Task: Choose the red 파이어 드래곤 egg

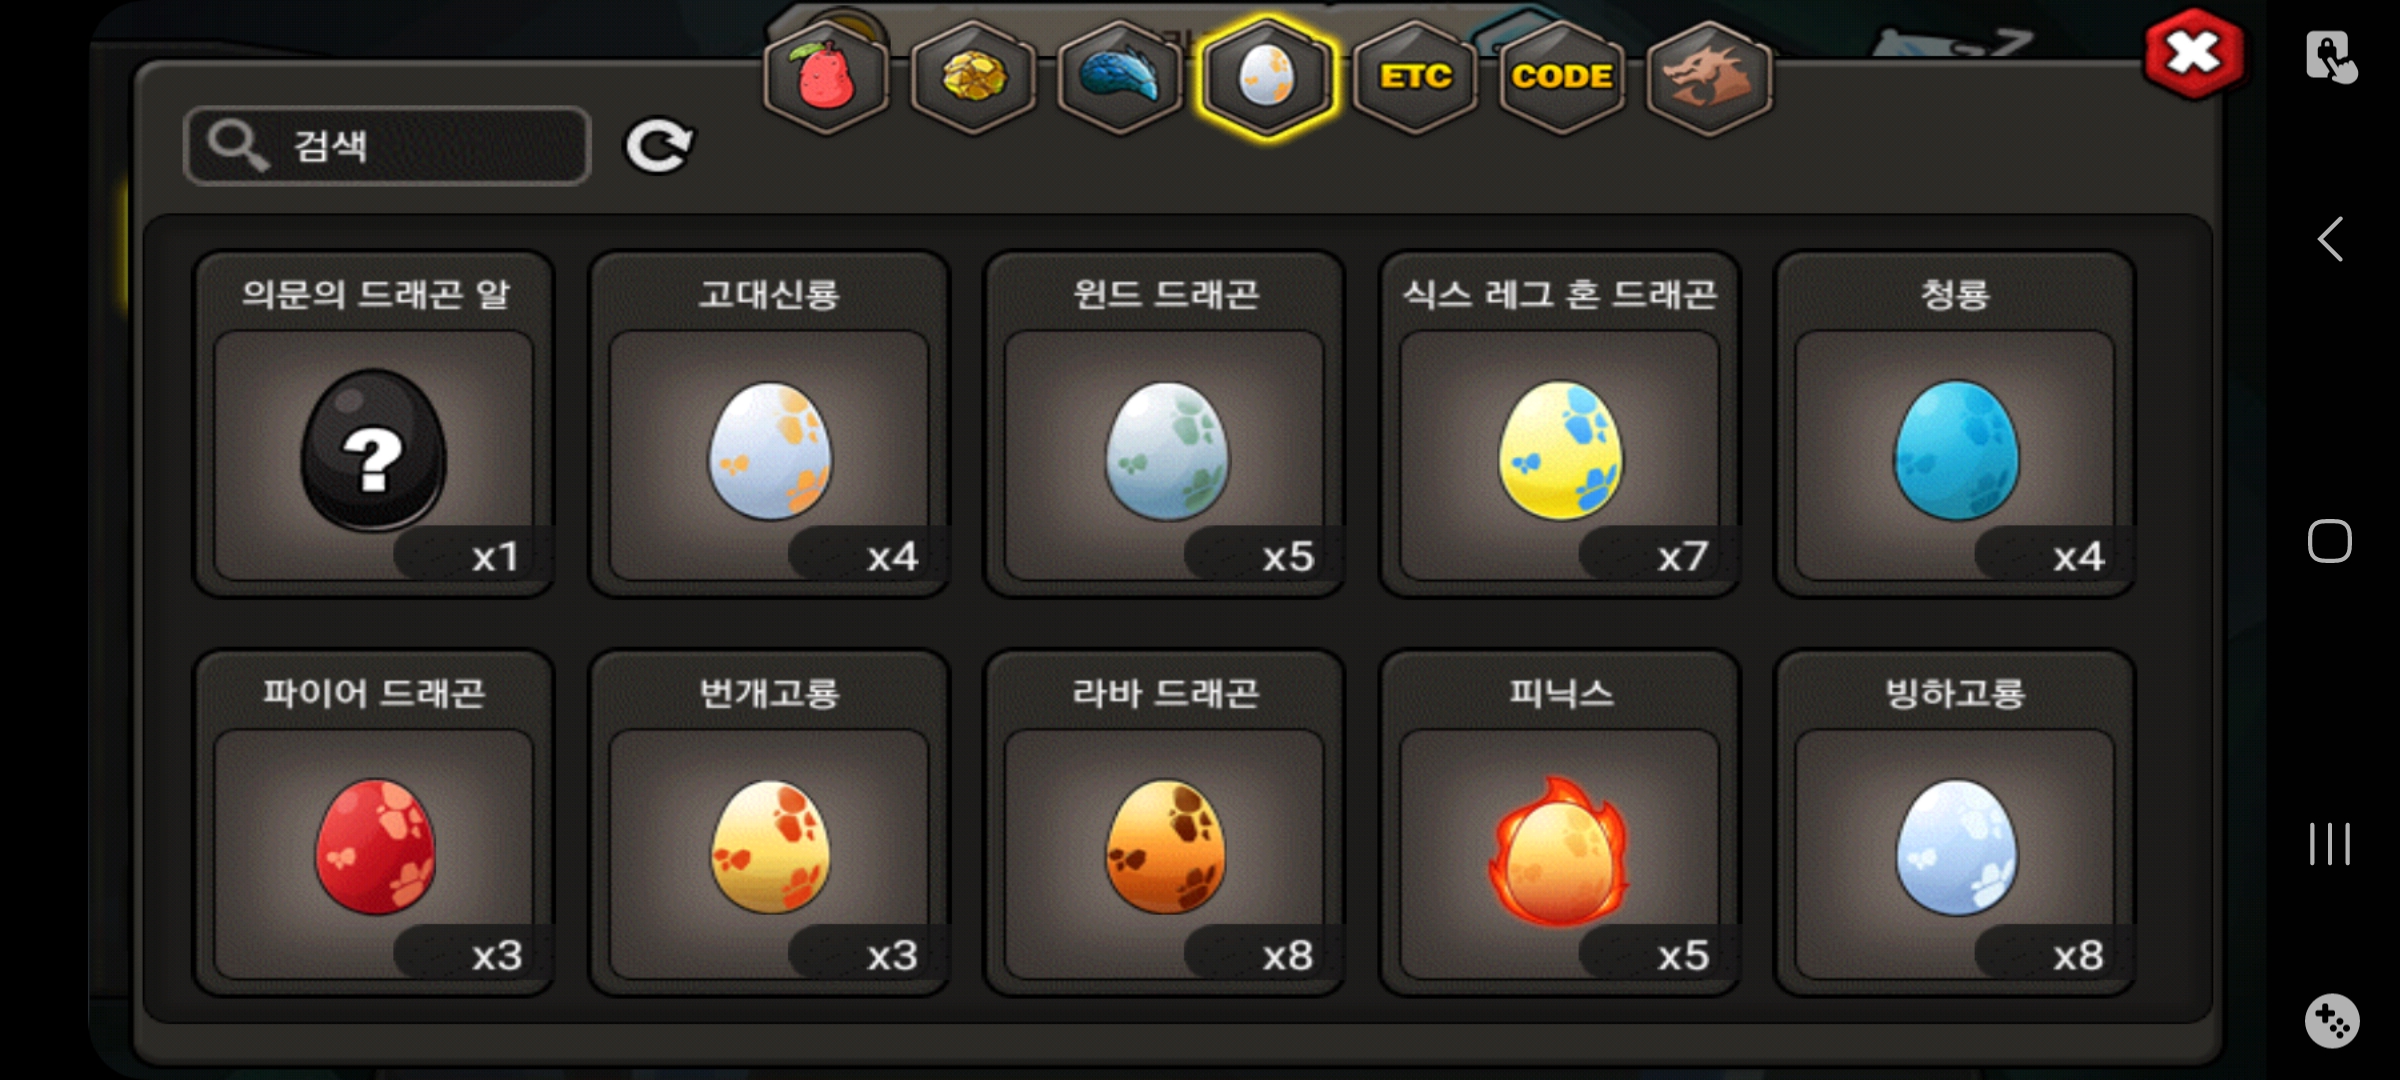Action: [x=374, y=823]
